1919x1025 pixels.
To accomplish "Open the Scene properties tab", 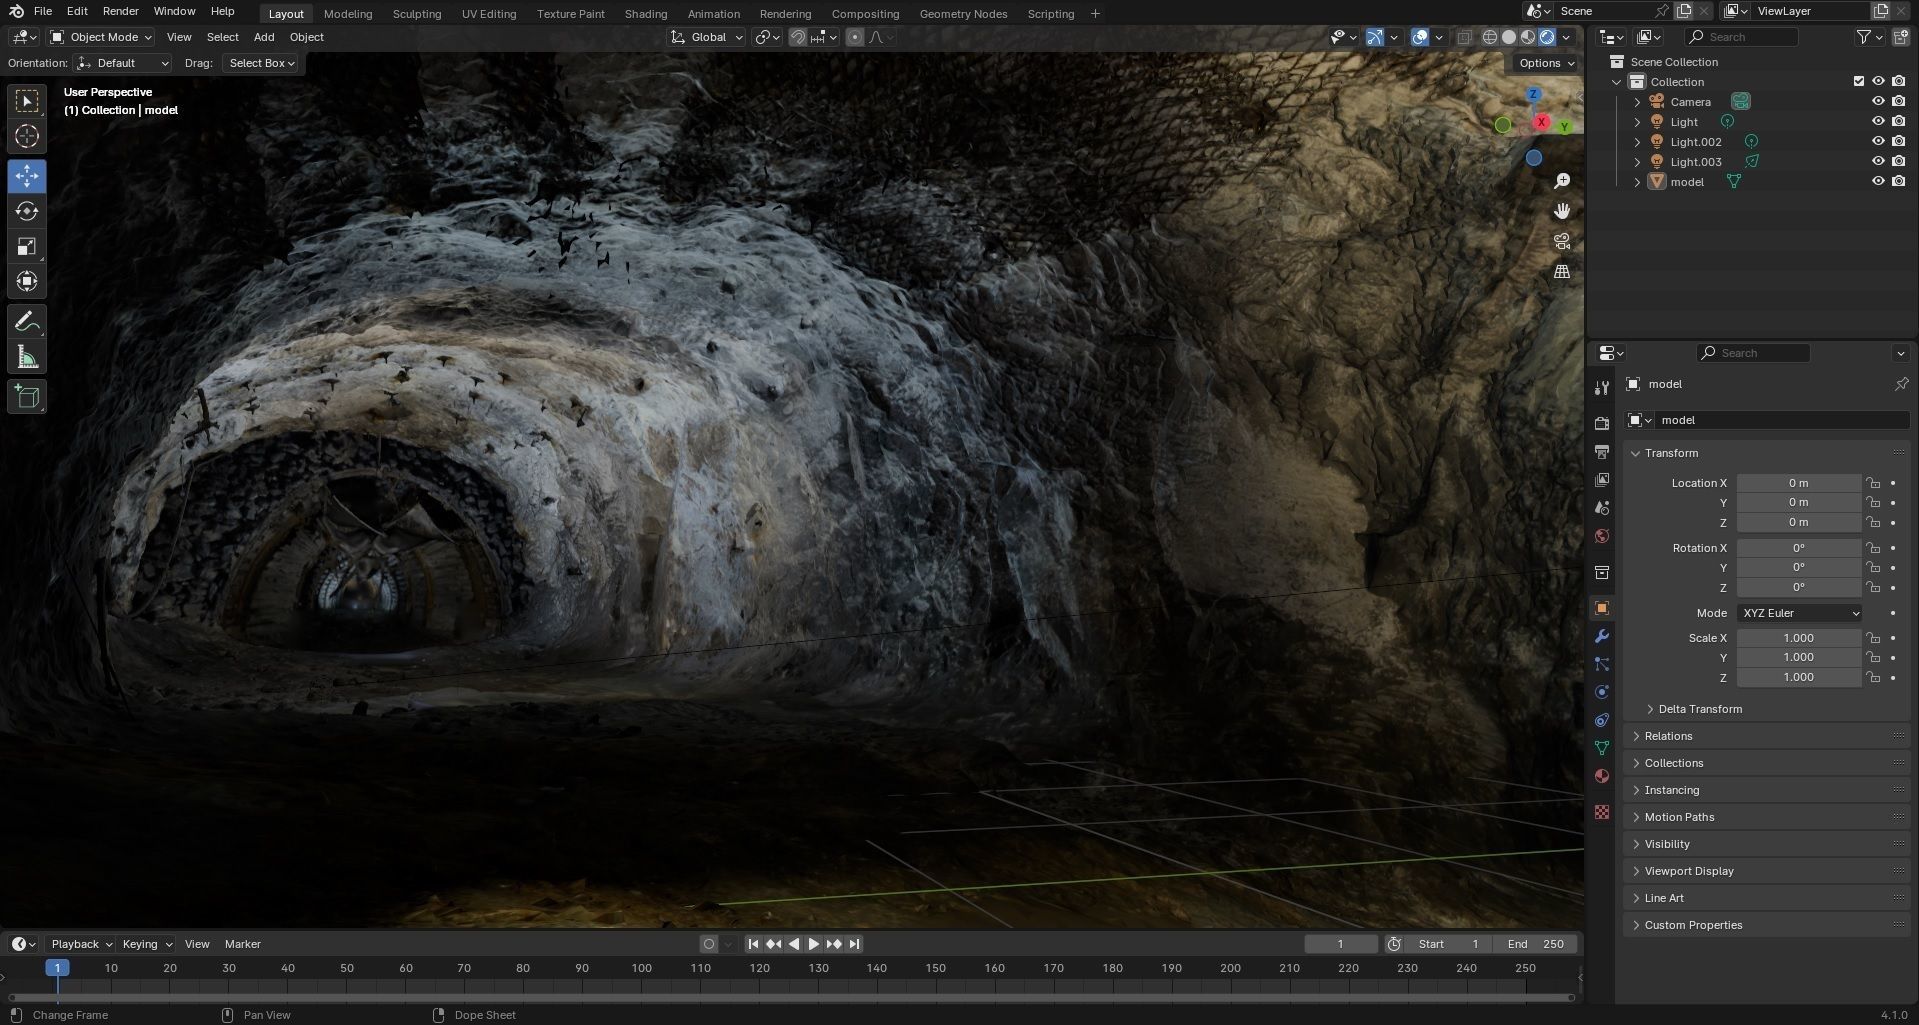I will coord(1602,508).
